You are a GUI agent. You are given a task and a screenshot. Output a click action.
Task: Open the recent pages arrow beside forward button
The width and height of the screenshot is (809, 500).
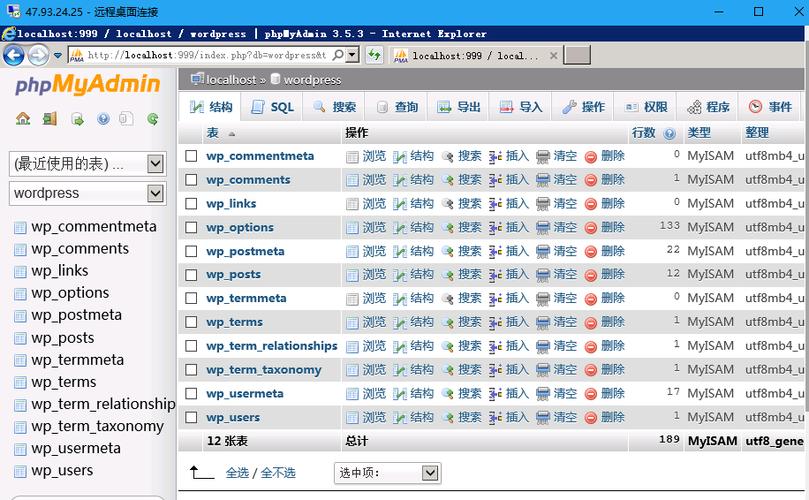(x=58, y=55)
